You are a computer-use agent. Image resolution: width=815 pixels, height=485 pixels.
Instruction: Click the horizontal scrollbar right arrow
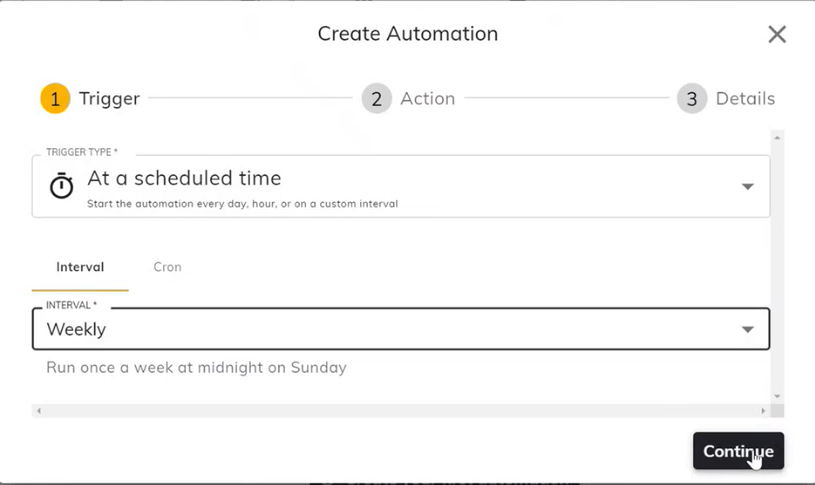(x=763, y=411)
